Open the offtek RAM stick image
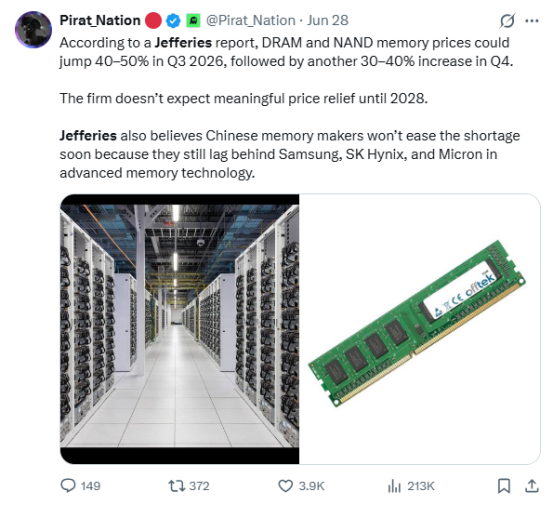This screenshot has width=554, height=505. [x=420, y=329]
